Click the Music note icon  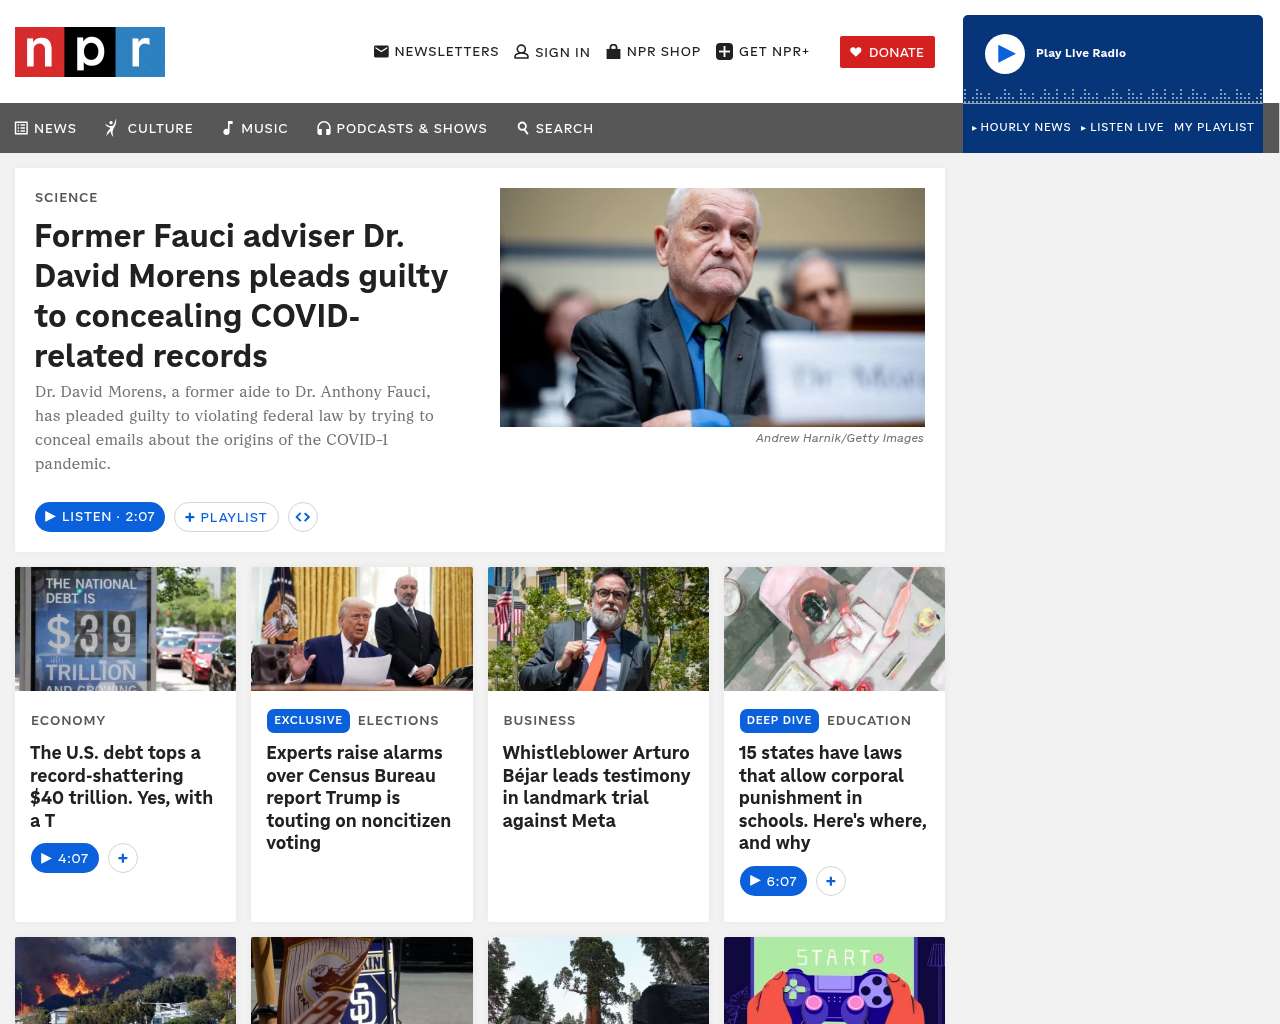click(x=228, y=128)
